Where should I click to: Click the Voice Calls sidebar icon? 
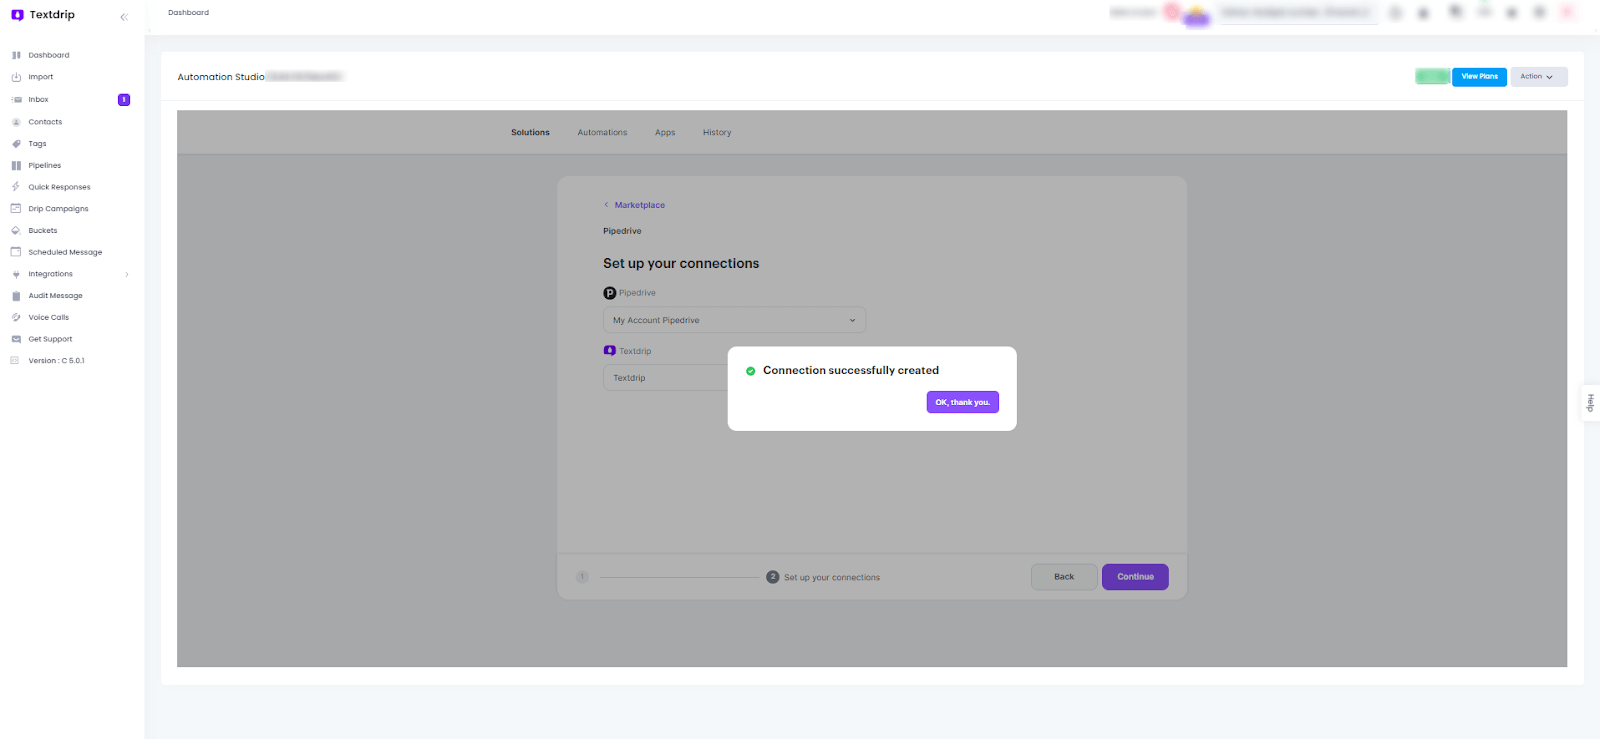pos(16,317)
